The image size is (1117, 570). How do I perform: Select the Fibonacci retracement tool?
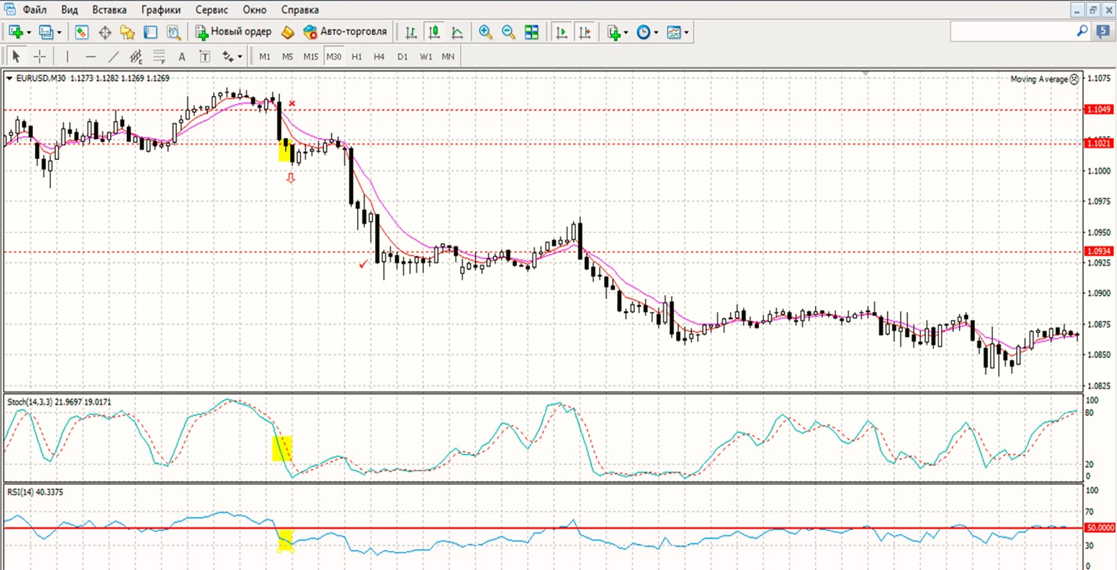(x=159, y=57)
